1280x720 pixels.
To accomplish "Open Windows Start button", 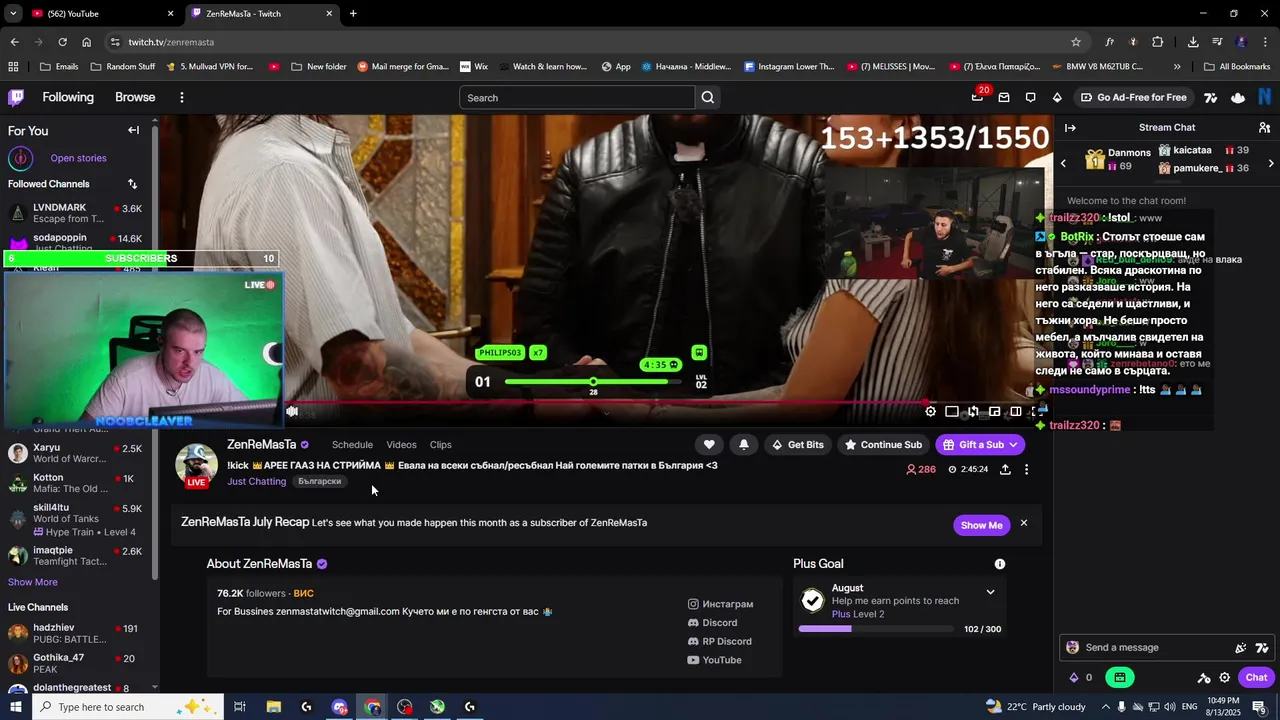I will pyautogui.click(x=15, y=707).
